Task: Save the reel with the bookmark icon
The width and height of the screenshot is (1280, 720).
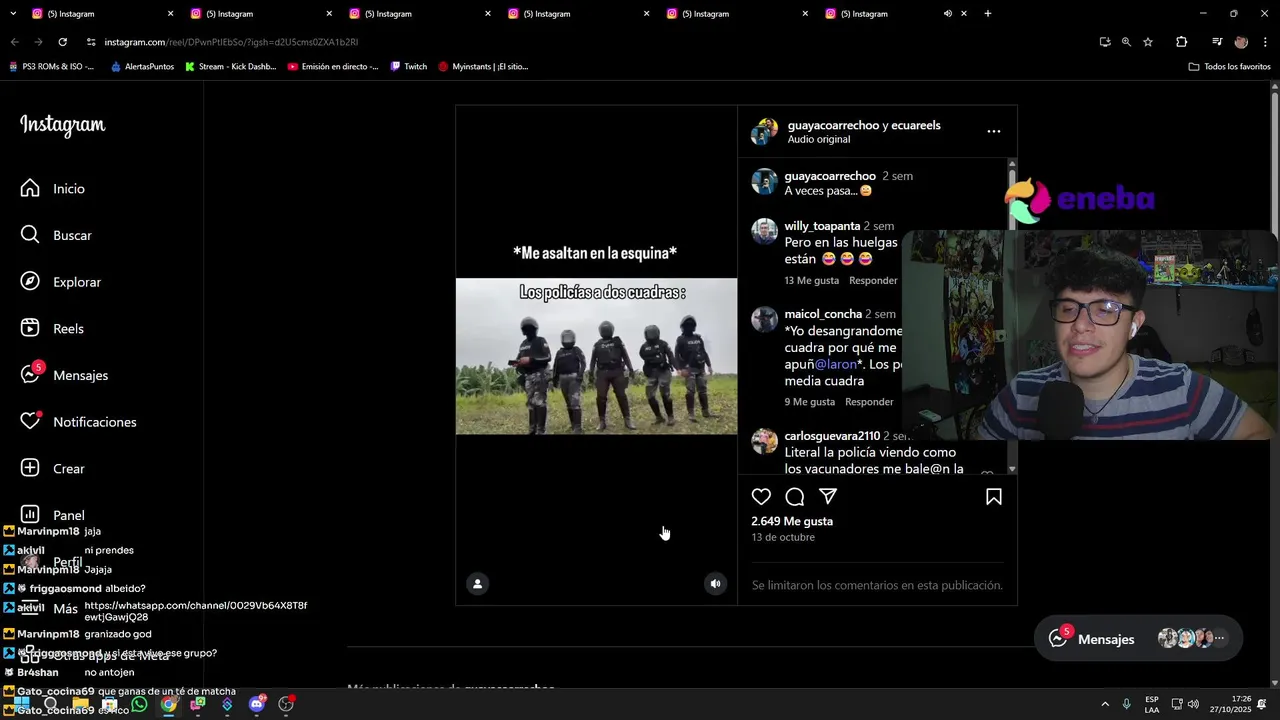Action: 994,497
